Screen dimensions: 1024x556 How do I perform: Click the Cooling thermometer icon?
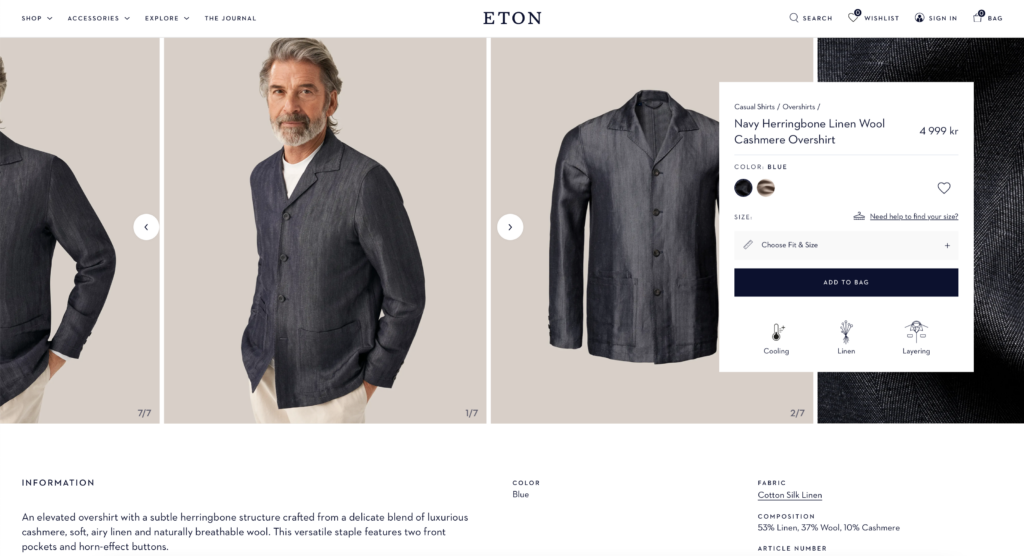(776, 332)
